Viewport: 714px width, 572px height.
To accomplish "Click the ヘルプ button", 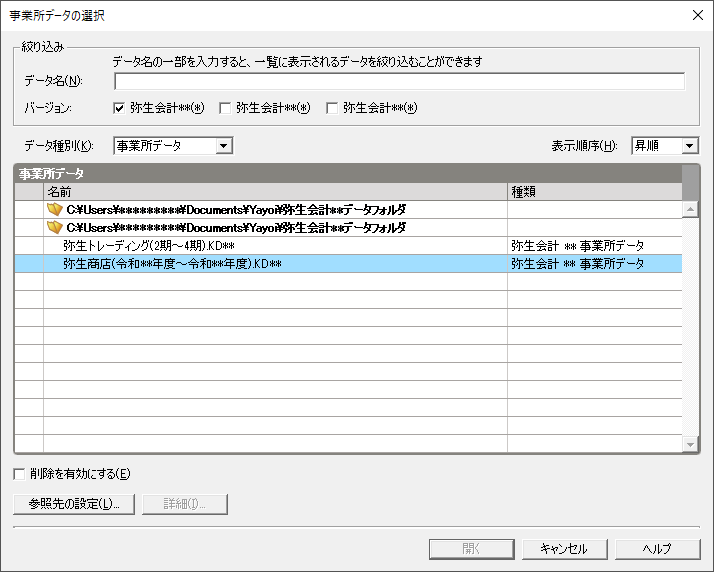I will click(x=658, y=549).
